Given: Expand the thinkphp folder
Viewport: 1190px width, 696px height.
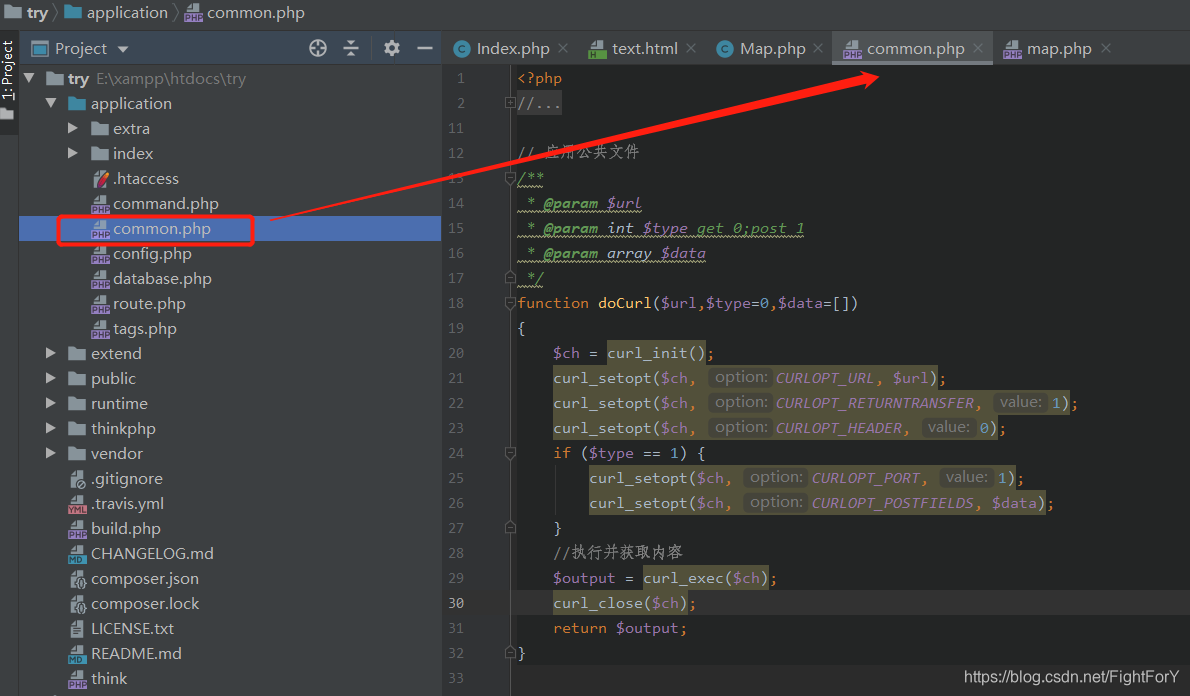Looking at the screenshot, I should click(51, 429).
